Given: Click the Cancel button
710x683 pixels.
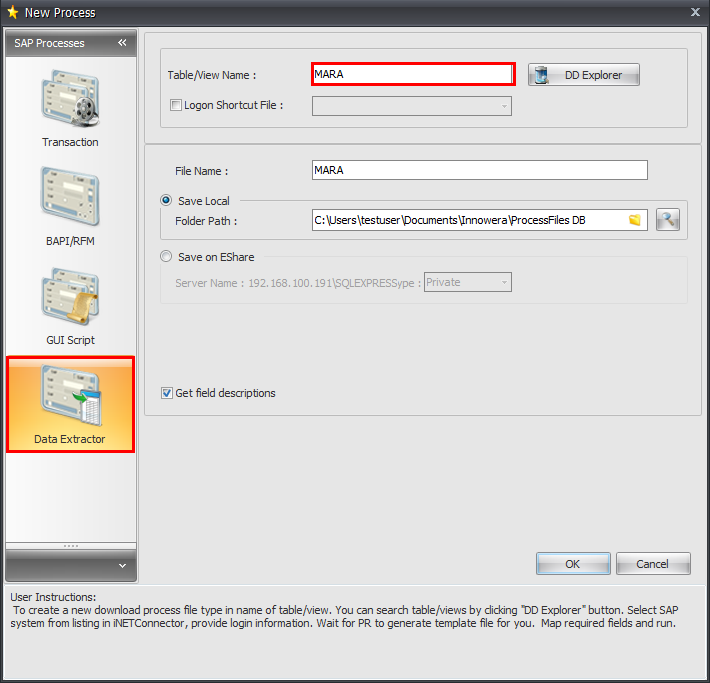Looking at the screenshot, I should (x=653, y=564).
